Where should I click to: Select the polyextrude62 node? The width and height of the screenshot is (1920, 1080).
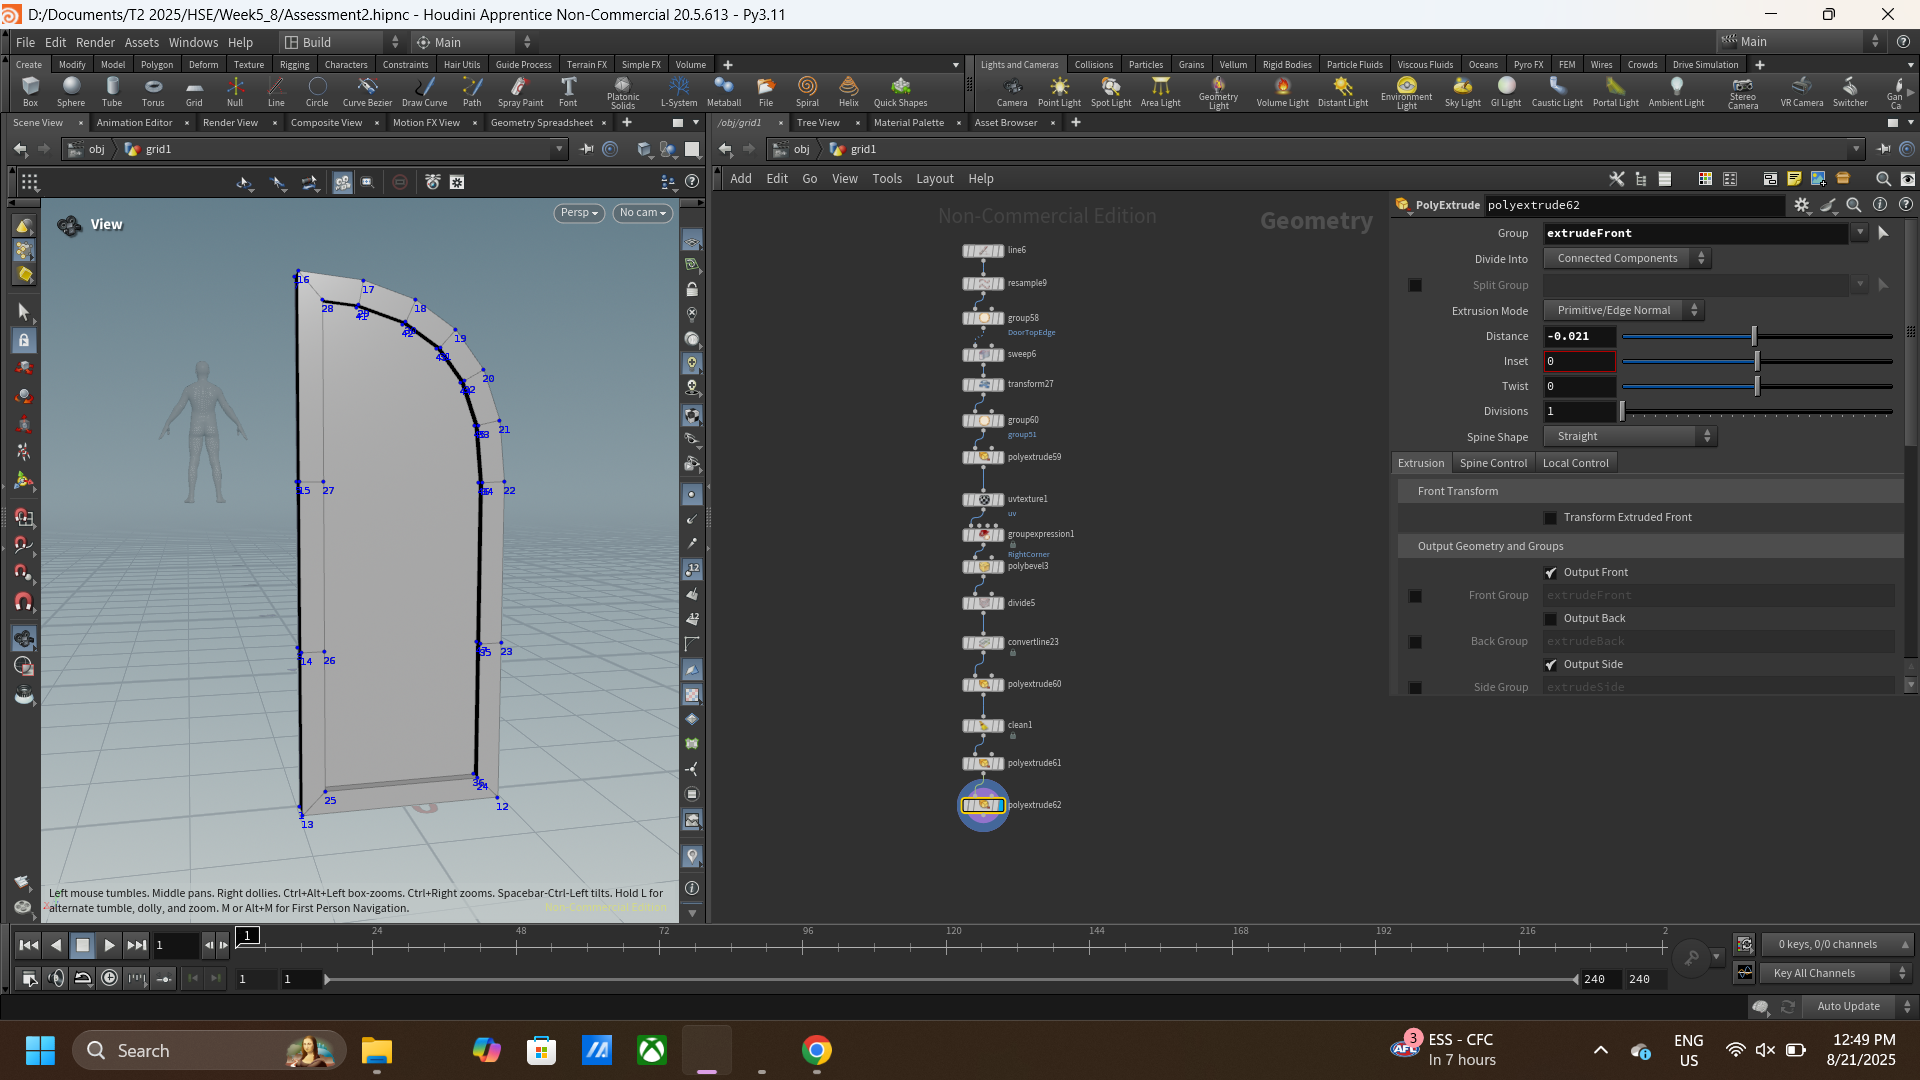984,805
